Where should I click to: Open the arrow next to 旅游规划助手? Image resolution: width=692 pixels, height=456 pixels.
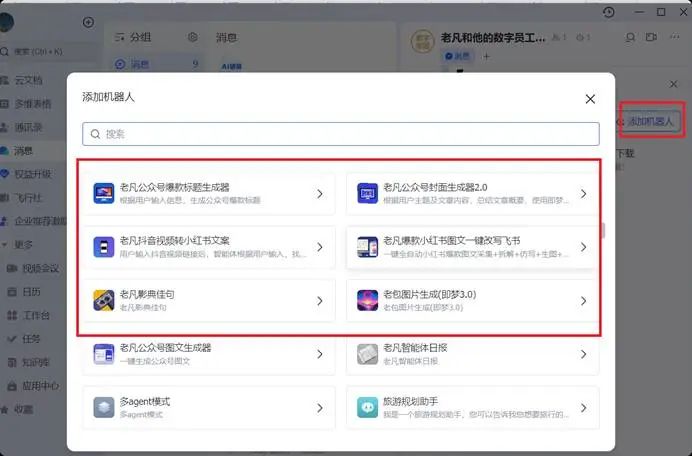tap(583, 408)
